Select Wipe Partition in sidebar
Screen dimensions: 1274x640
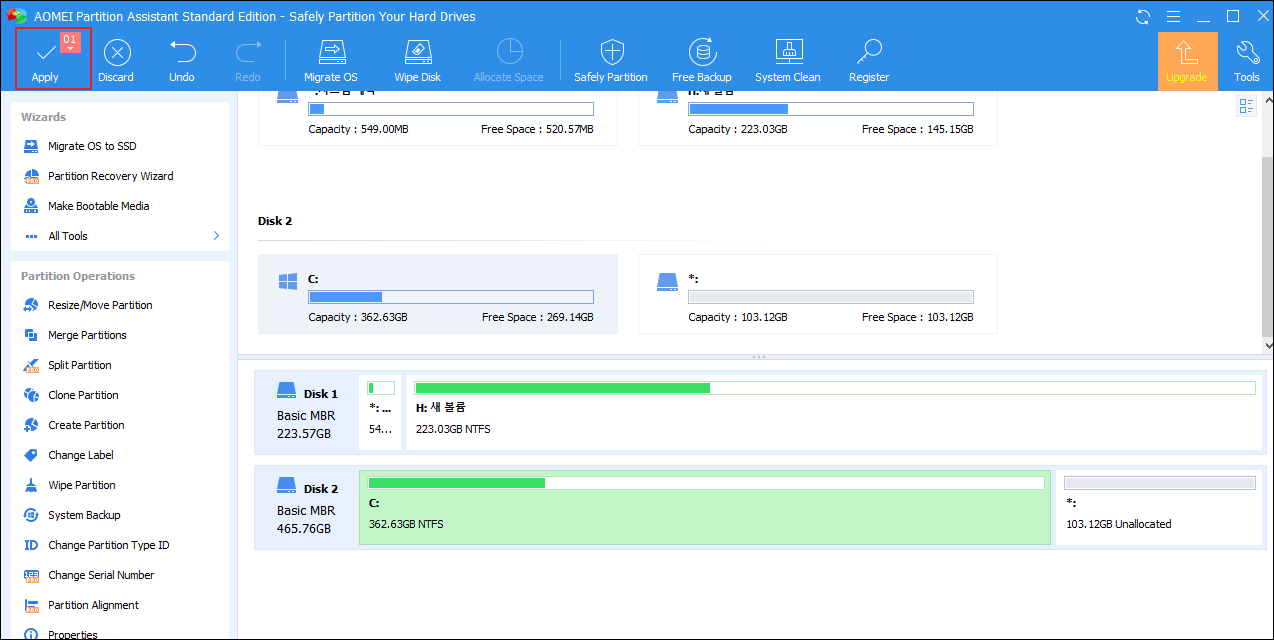(69, 485)
